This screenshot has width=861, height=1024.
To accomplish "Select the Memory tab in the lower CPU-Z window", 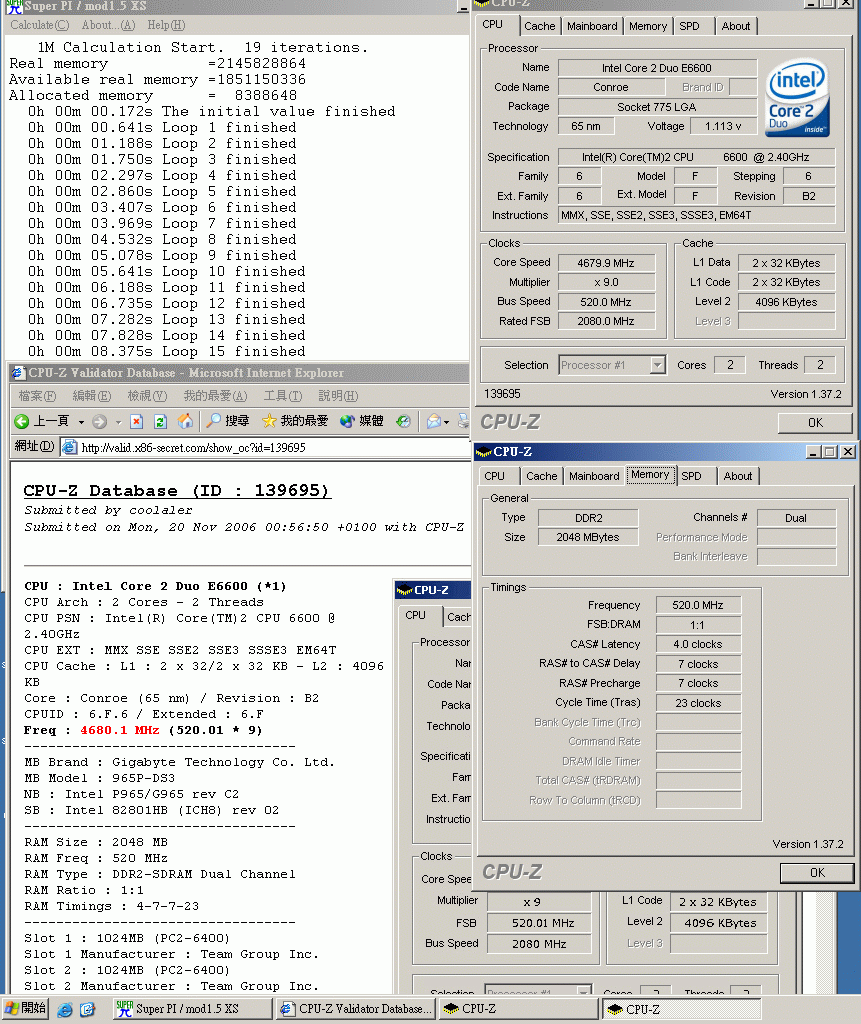I will click(x=650, y=475).
